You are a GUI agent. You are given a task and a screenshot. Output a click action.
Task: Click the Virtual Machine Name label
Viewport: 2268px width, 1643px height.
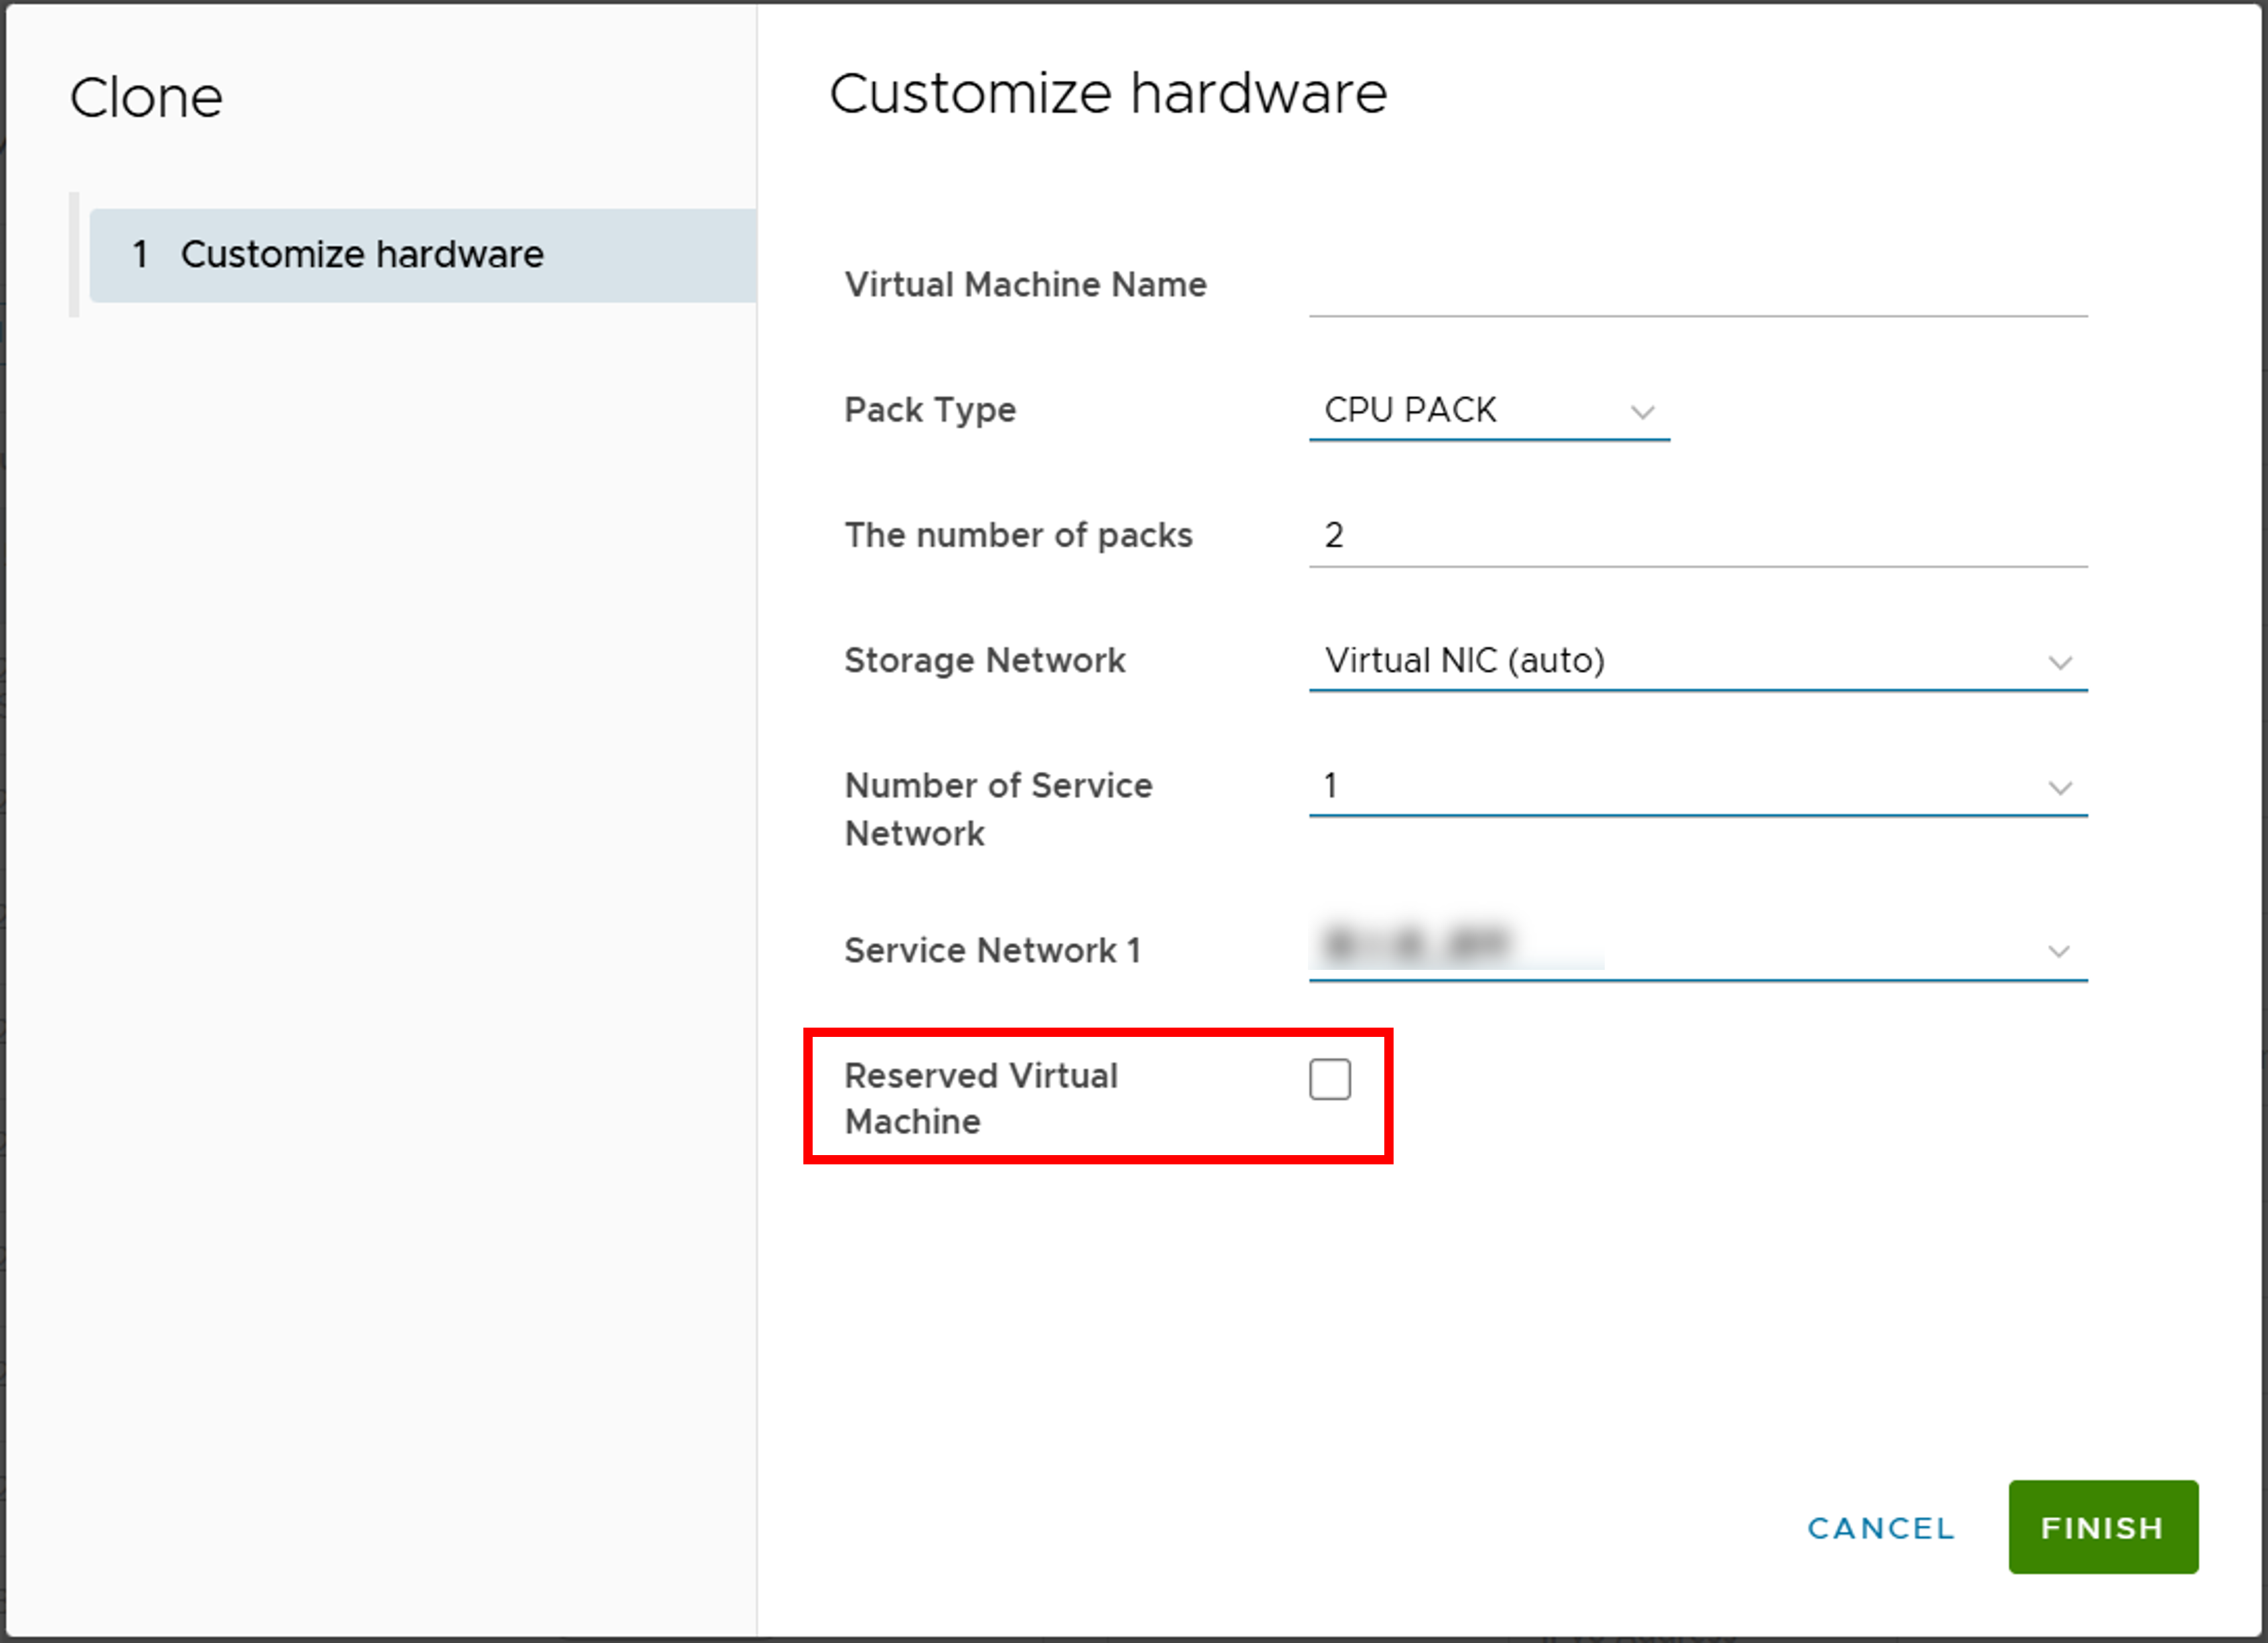point(1025,285)
